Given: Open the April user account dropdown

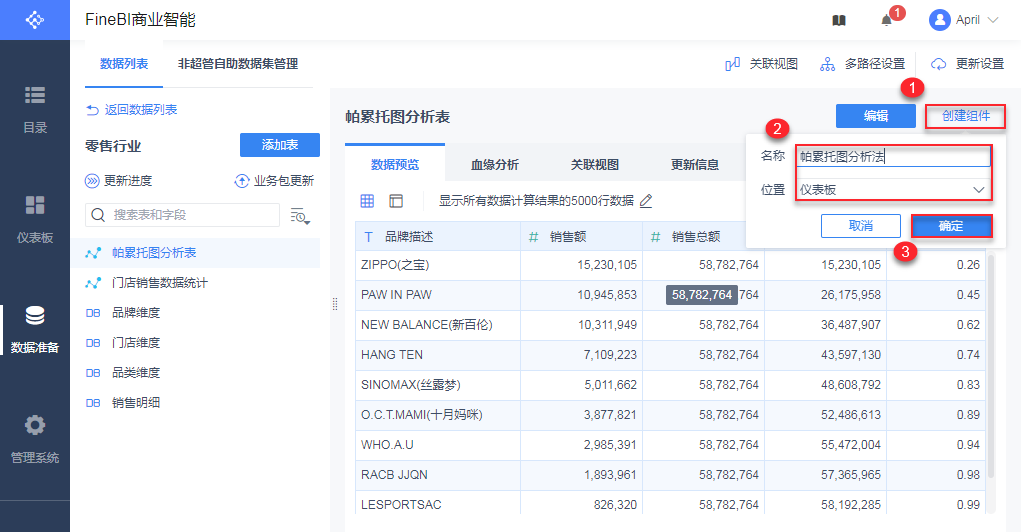Looking at the screenshot, I should (964, 20).
